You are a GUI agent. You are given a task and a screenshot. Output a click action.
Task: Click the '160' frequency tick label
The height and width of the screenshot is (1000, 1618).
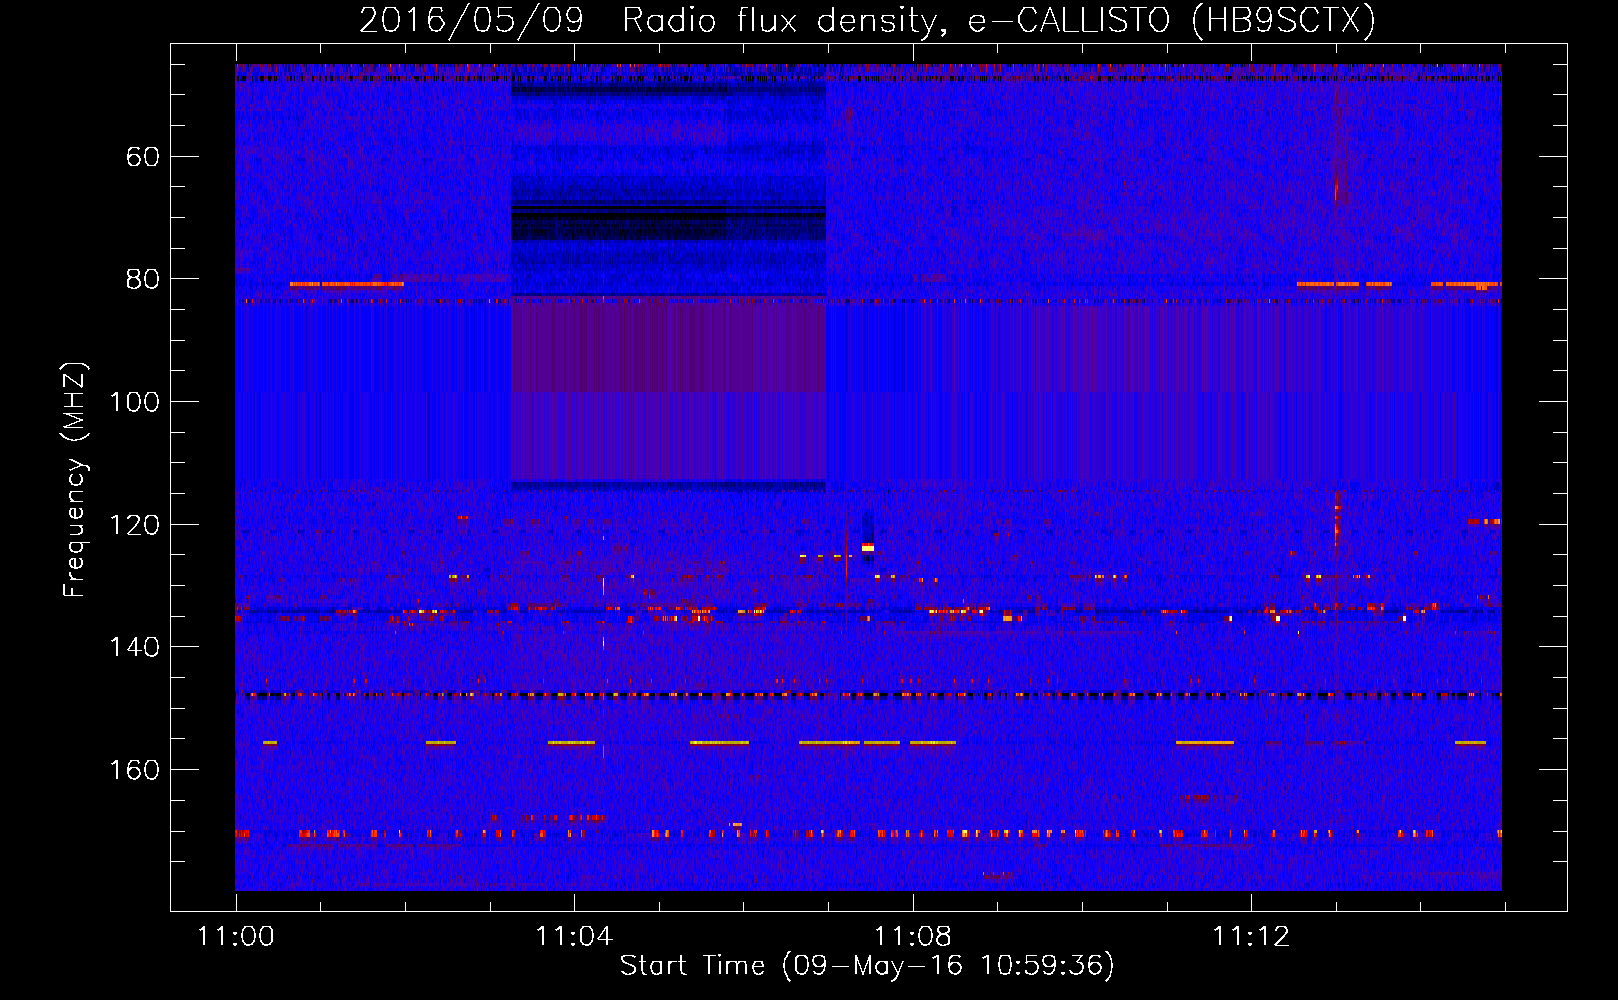(x=134, y=770)
